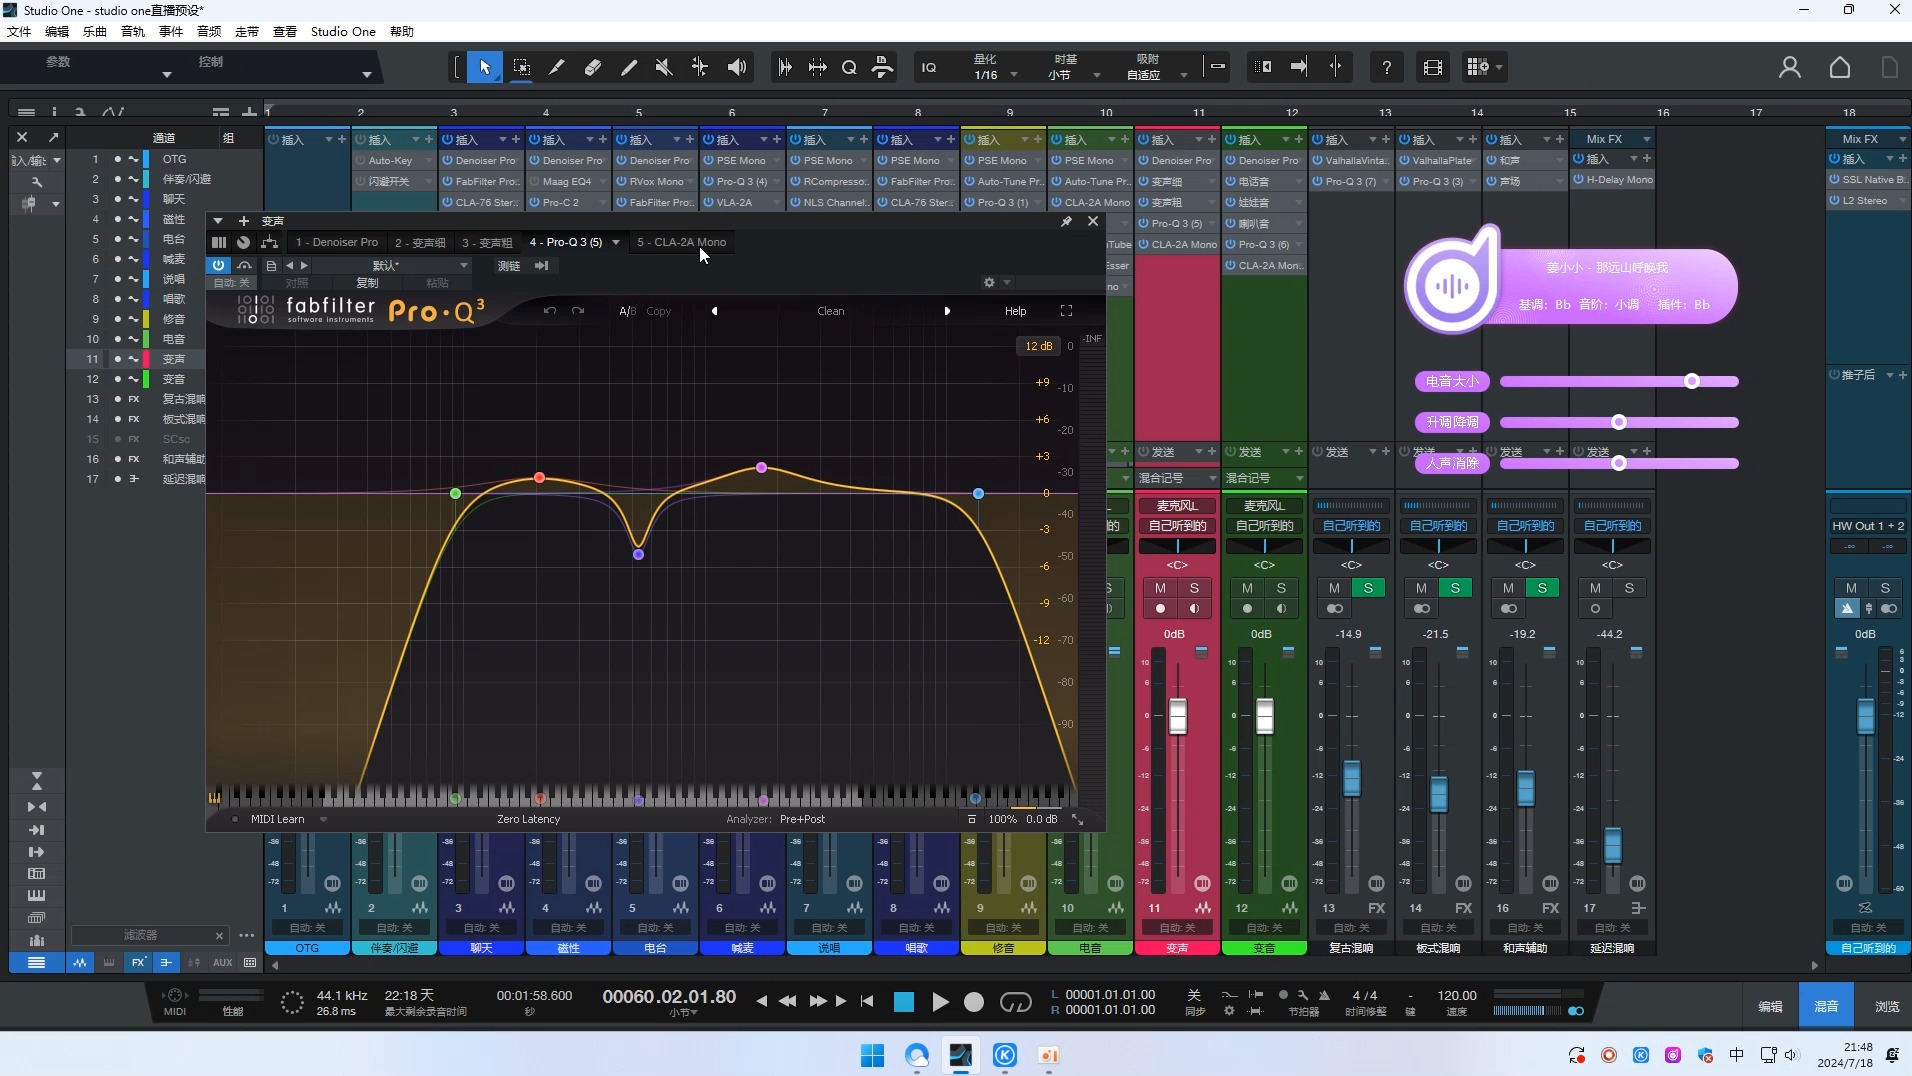Click the Q quantize icon in toolbar
The height and width of the screenshot is (1076, 1912).
click(x=849, y=67)
